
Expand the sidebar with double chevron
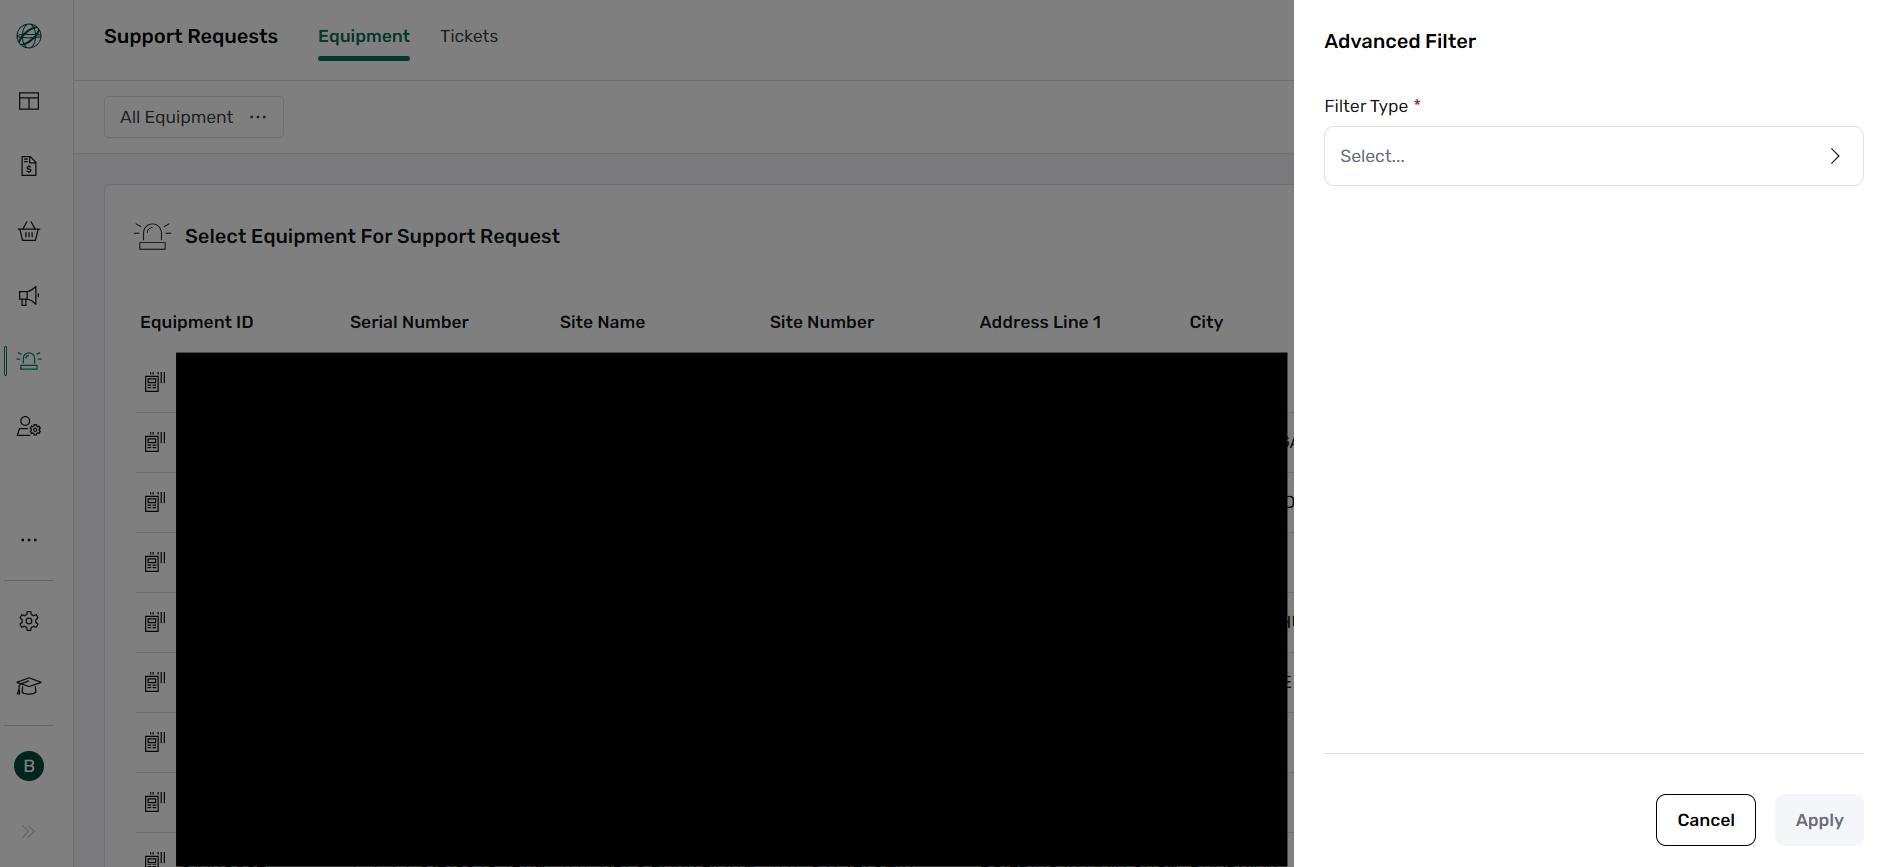[x=29, y=831]
